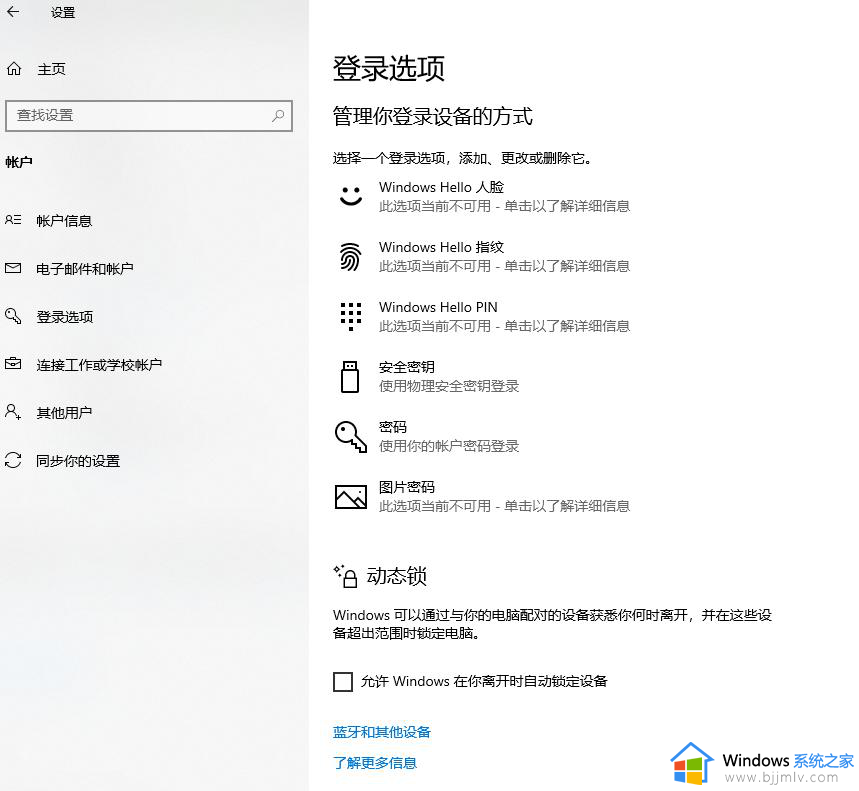The width and height of the screenshot is (859, 791).
Task: Open the 了解更多信息 link
Action: tap(375, 763)
